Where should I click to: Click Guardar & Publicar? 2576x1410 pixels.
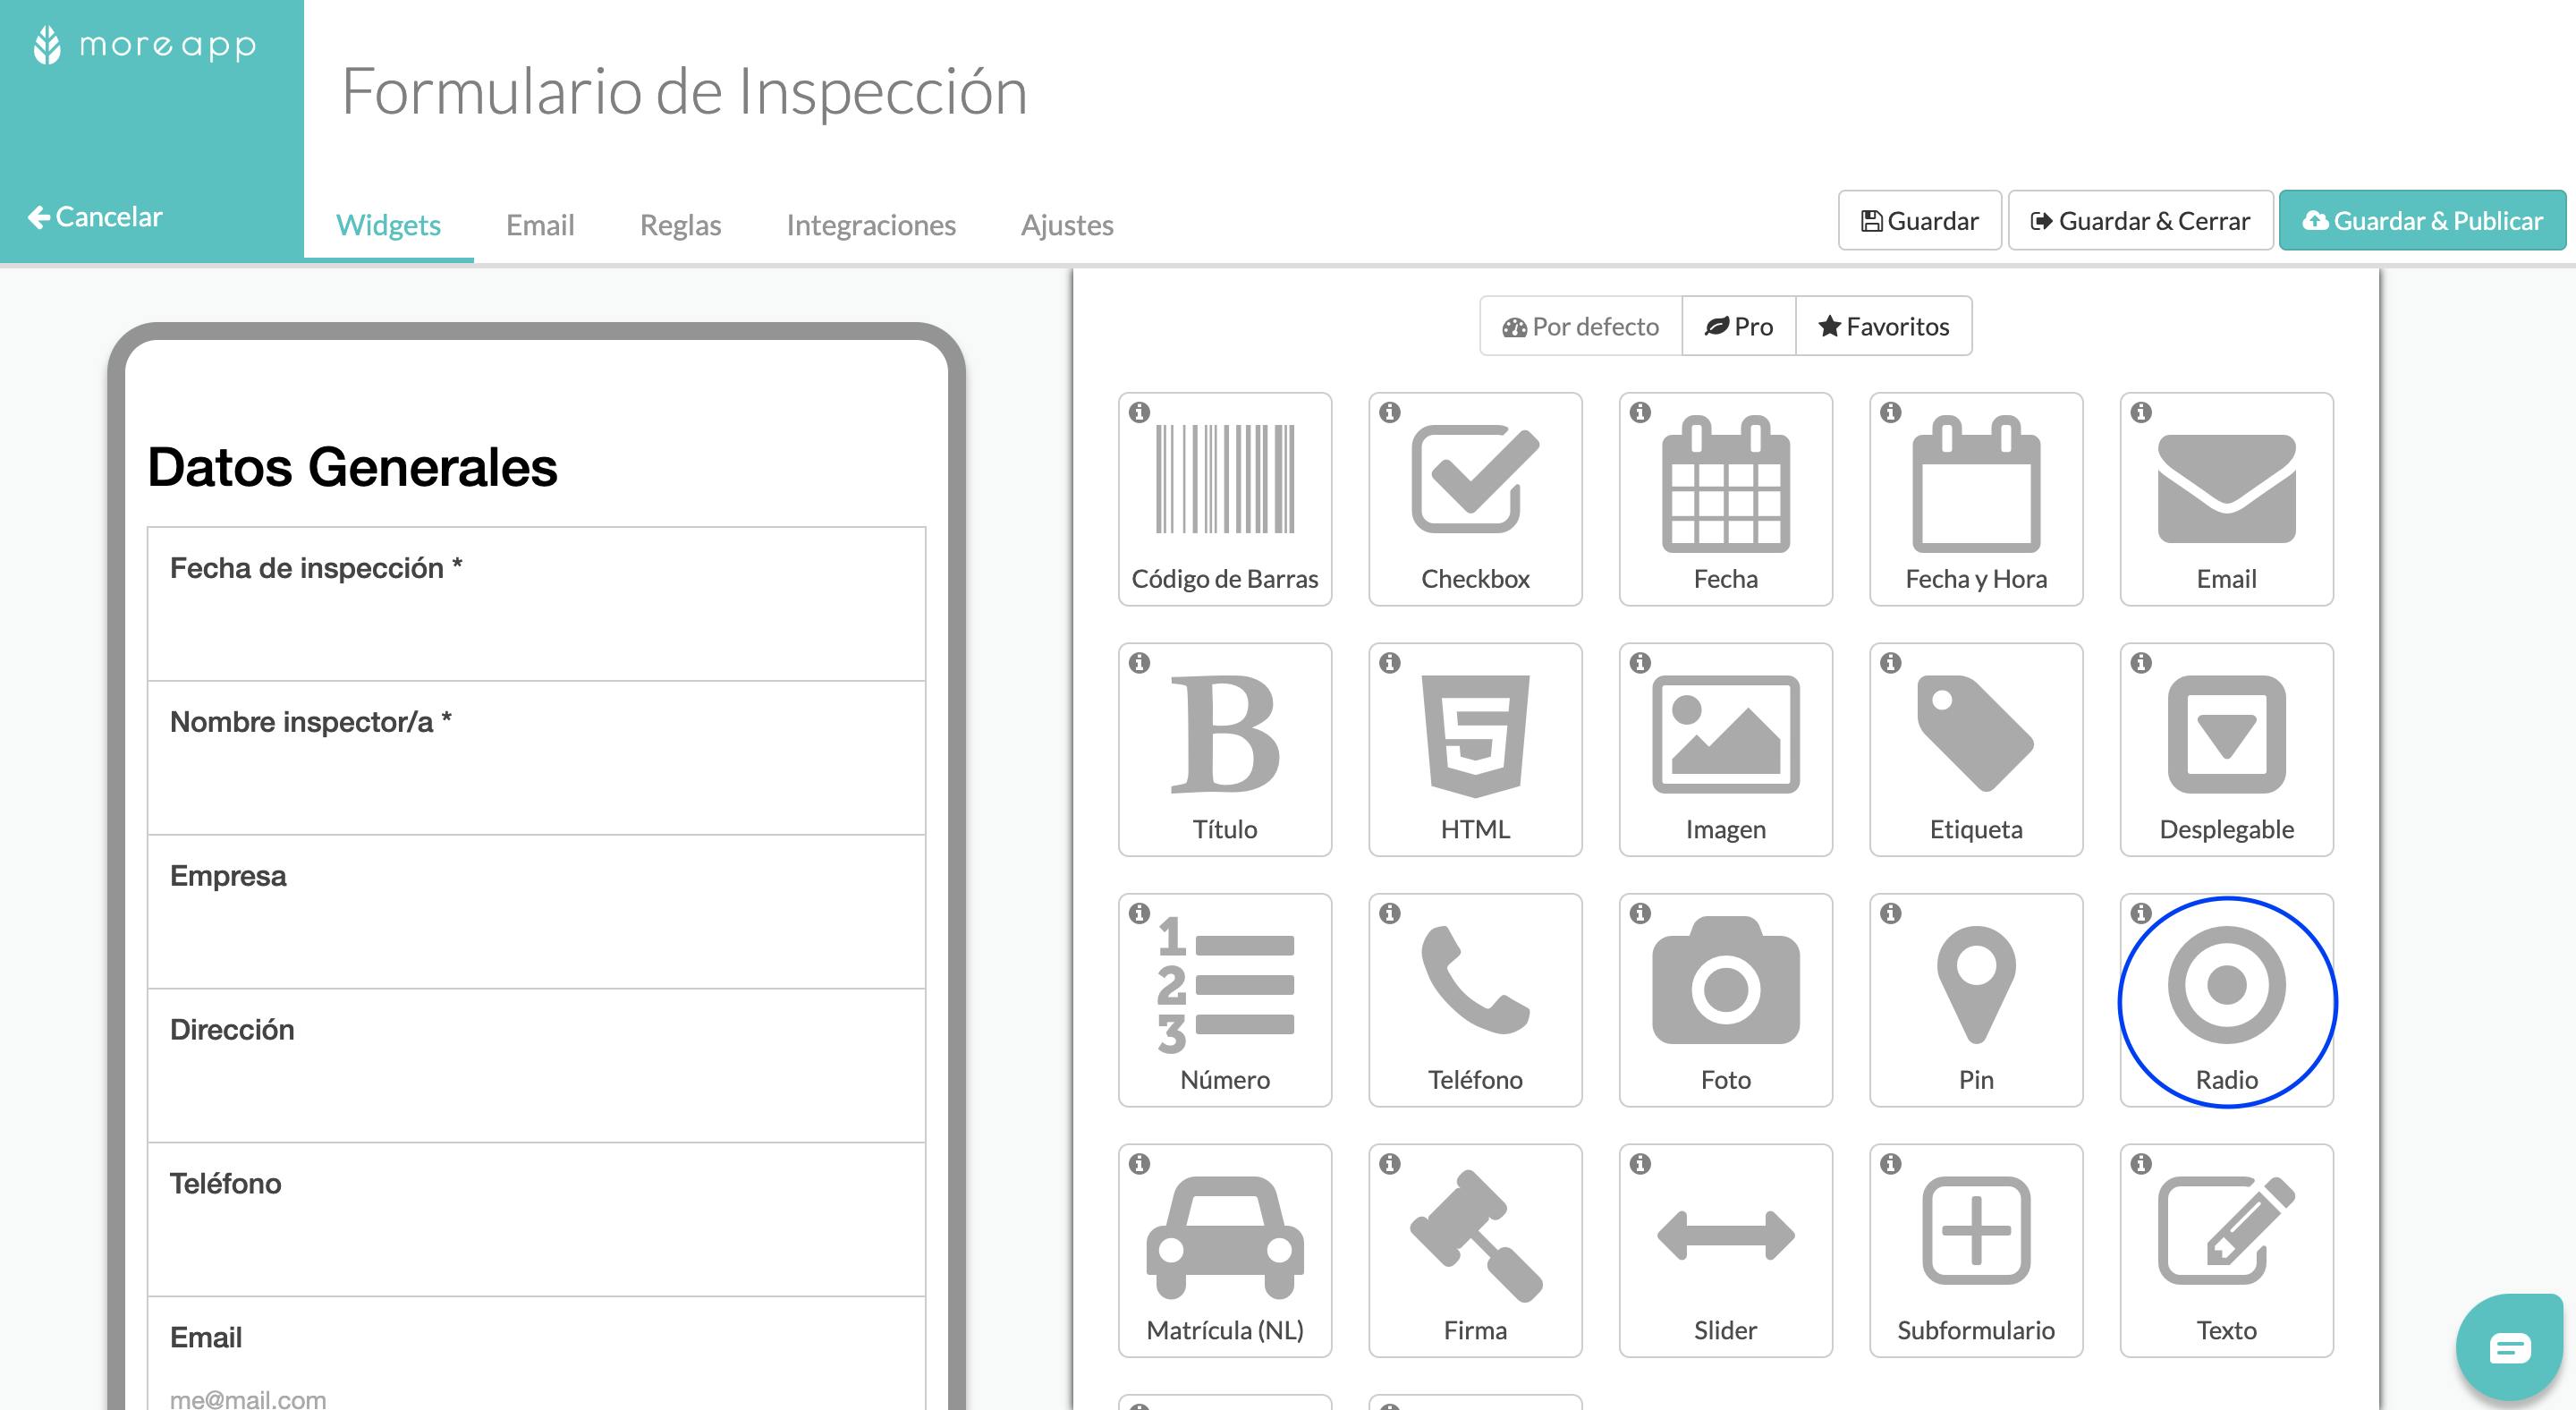click(x=2422, y=220)
